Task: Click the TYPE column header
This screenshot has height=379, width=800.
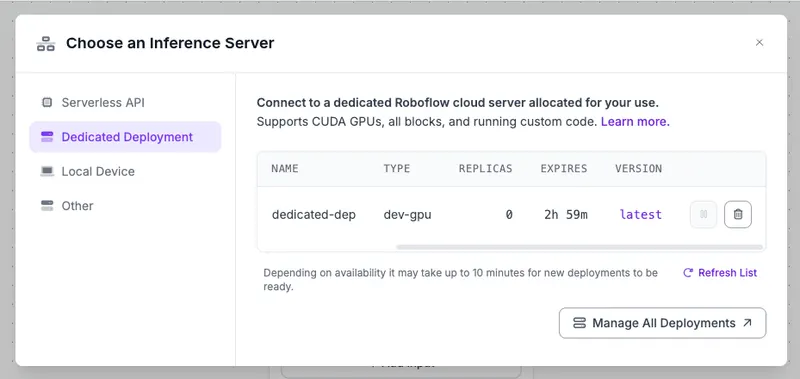Action: pyautogui.click(x=397, y=169)
